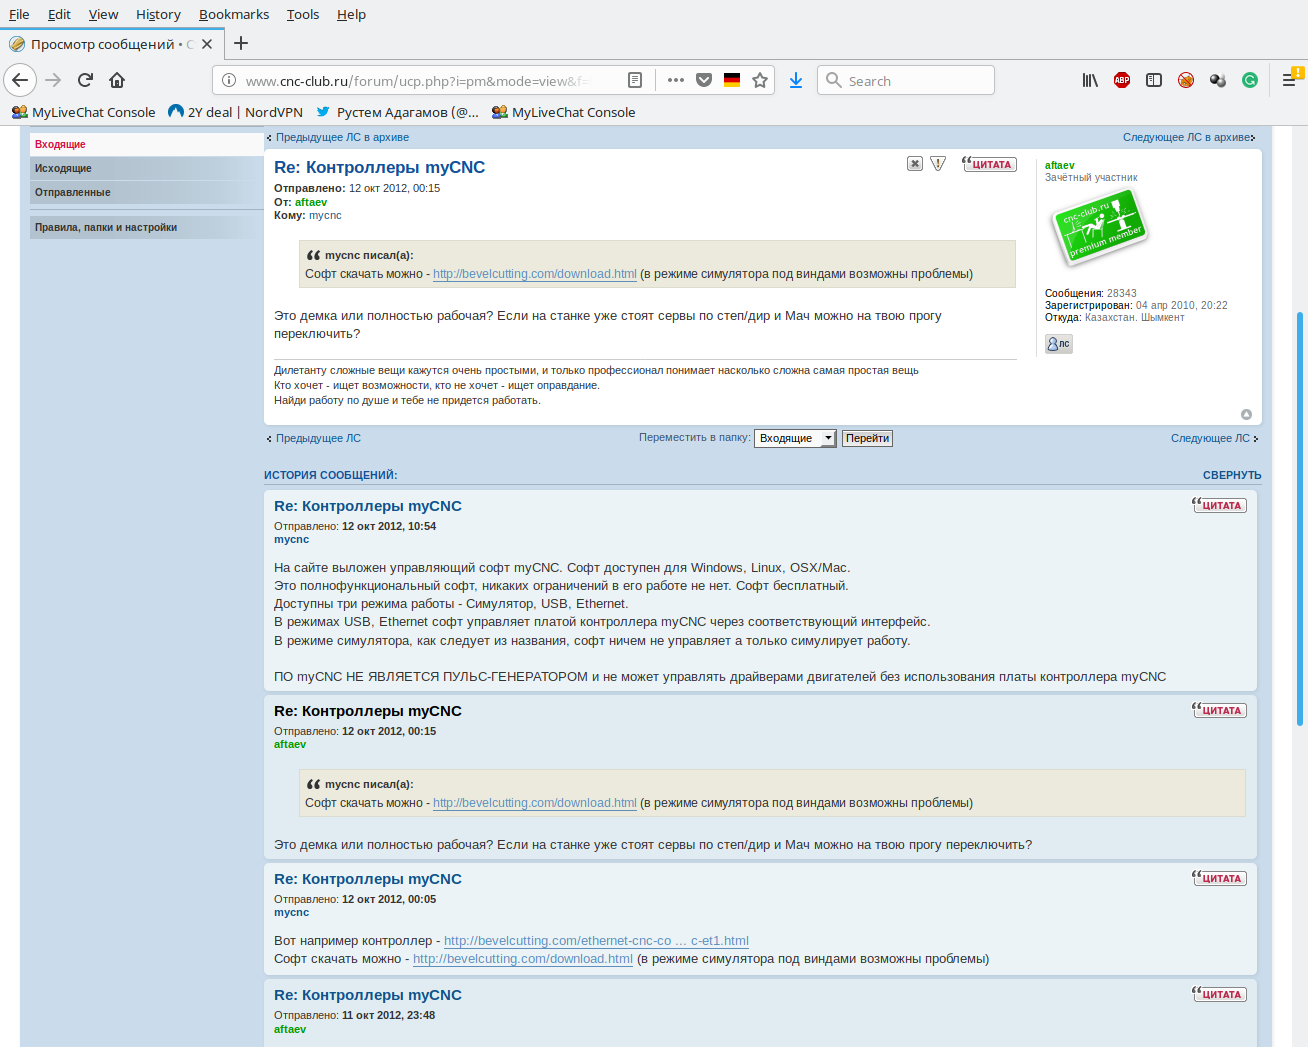Open the History menu
This screenshot has height=1047, width=1308.
click(x=158, y=14)
